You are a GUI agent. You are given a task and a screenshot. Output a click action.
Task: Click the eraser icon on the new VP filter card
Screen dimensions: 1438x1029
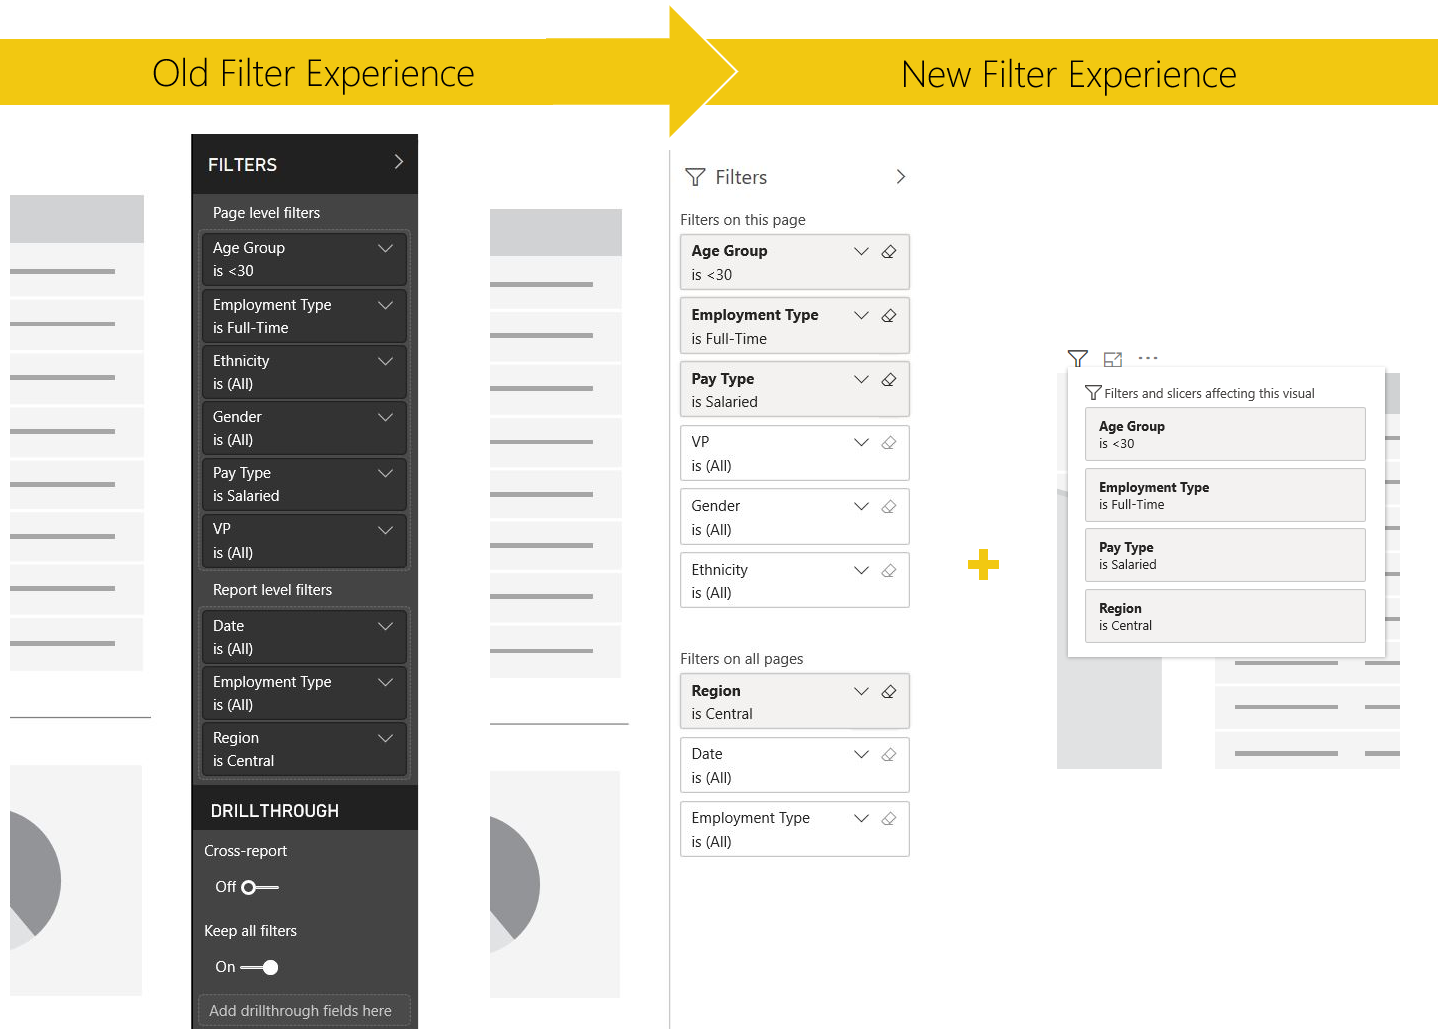click(x=888, y=443)
